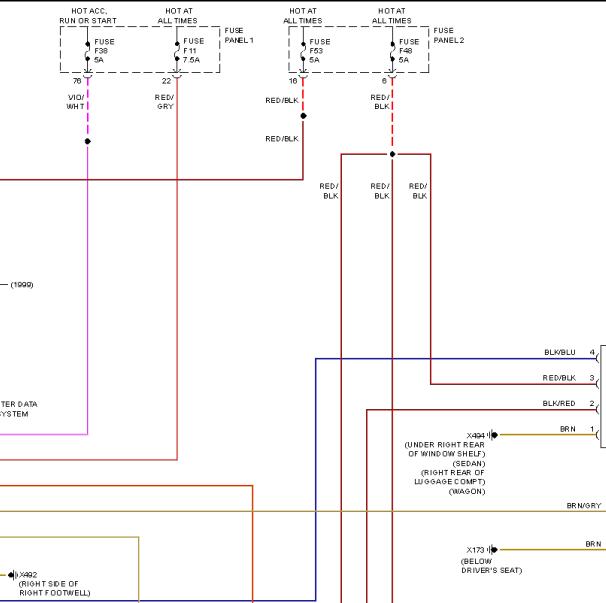The image size is (606, 603).
Task: Click the 'FUSE F53 5A' text
Action: pos(320,51)
